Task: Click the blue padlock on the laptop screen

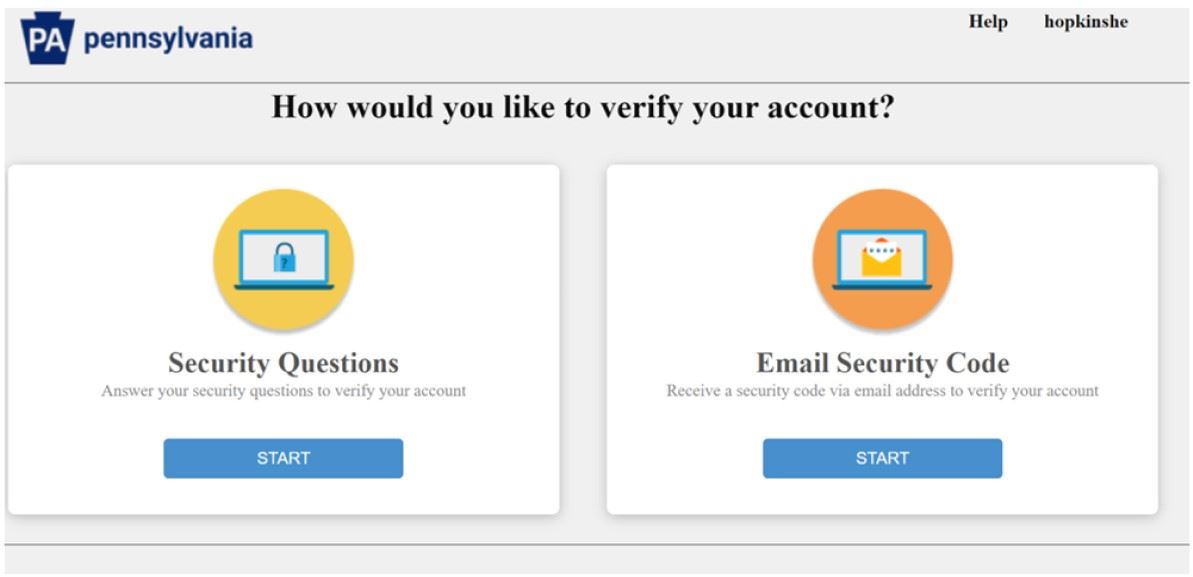Action: pos(284,259)
